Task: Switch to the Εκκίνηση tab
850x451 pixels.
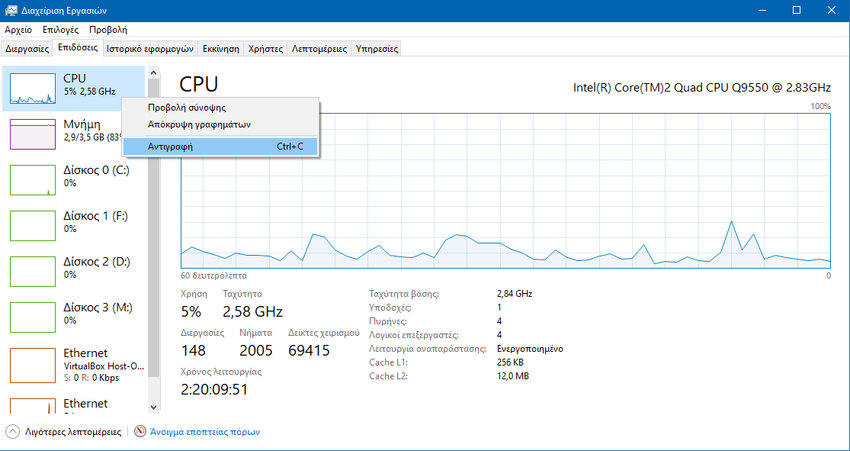Action: tap(220, 48)
